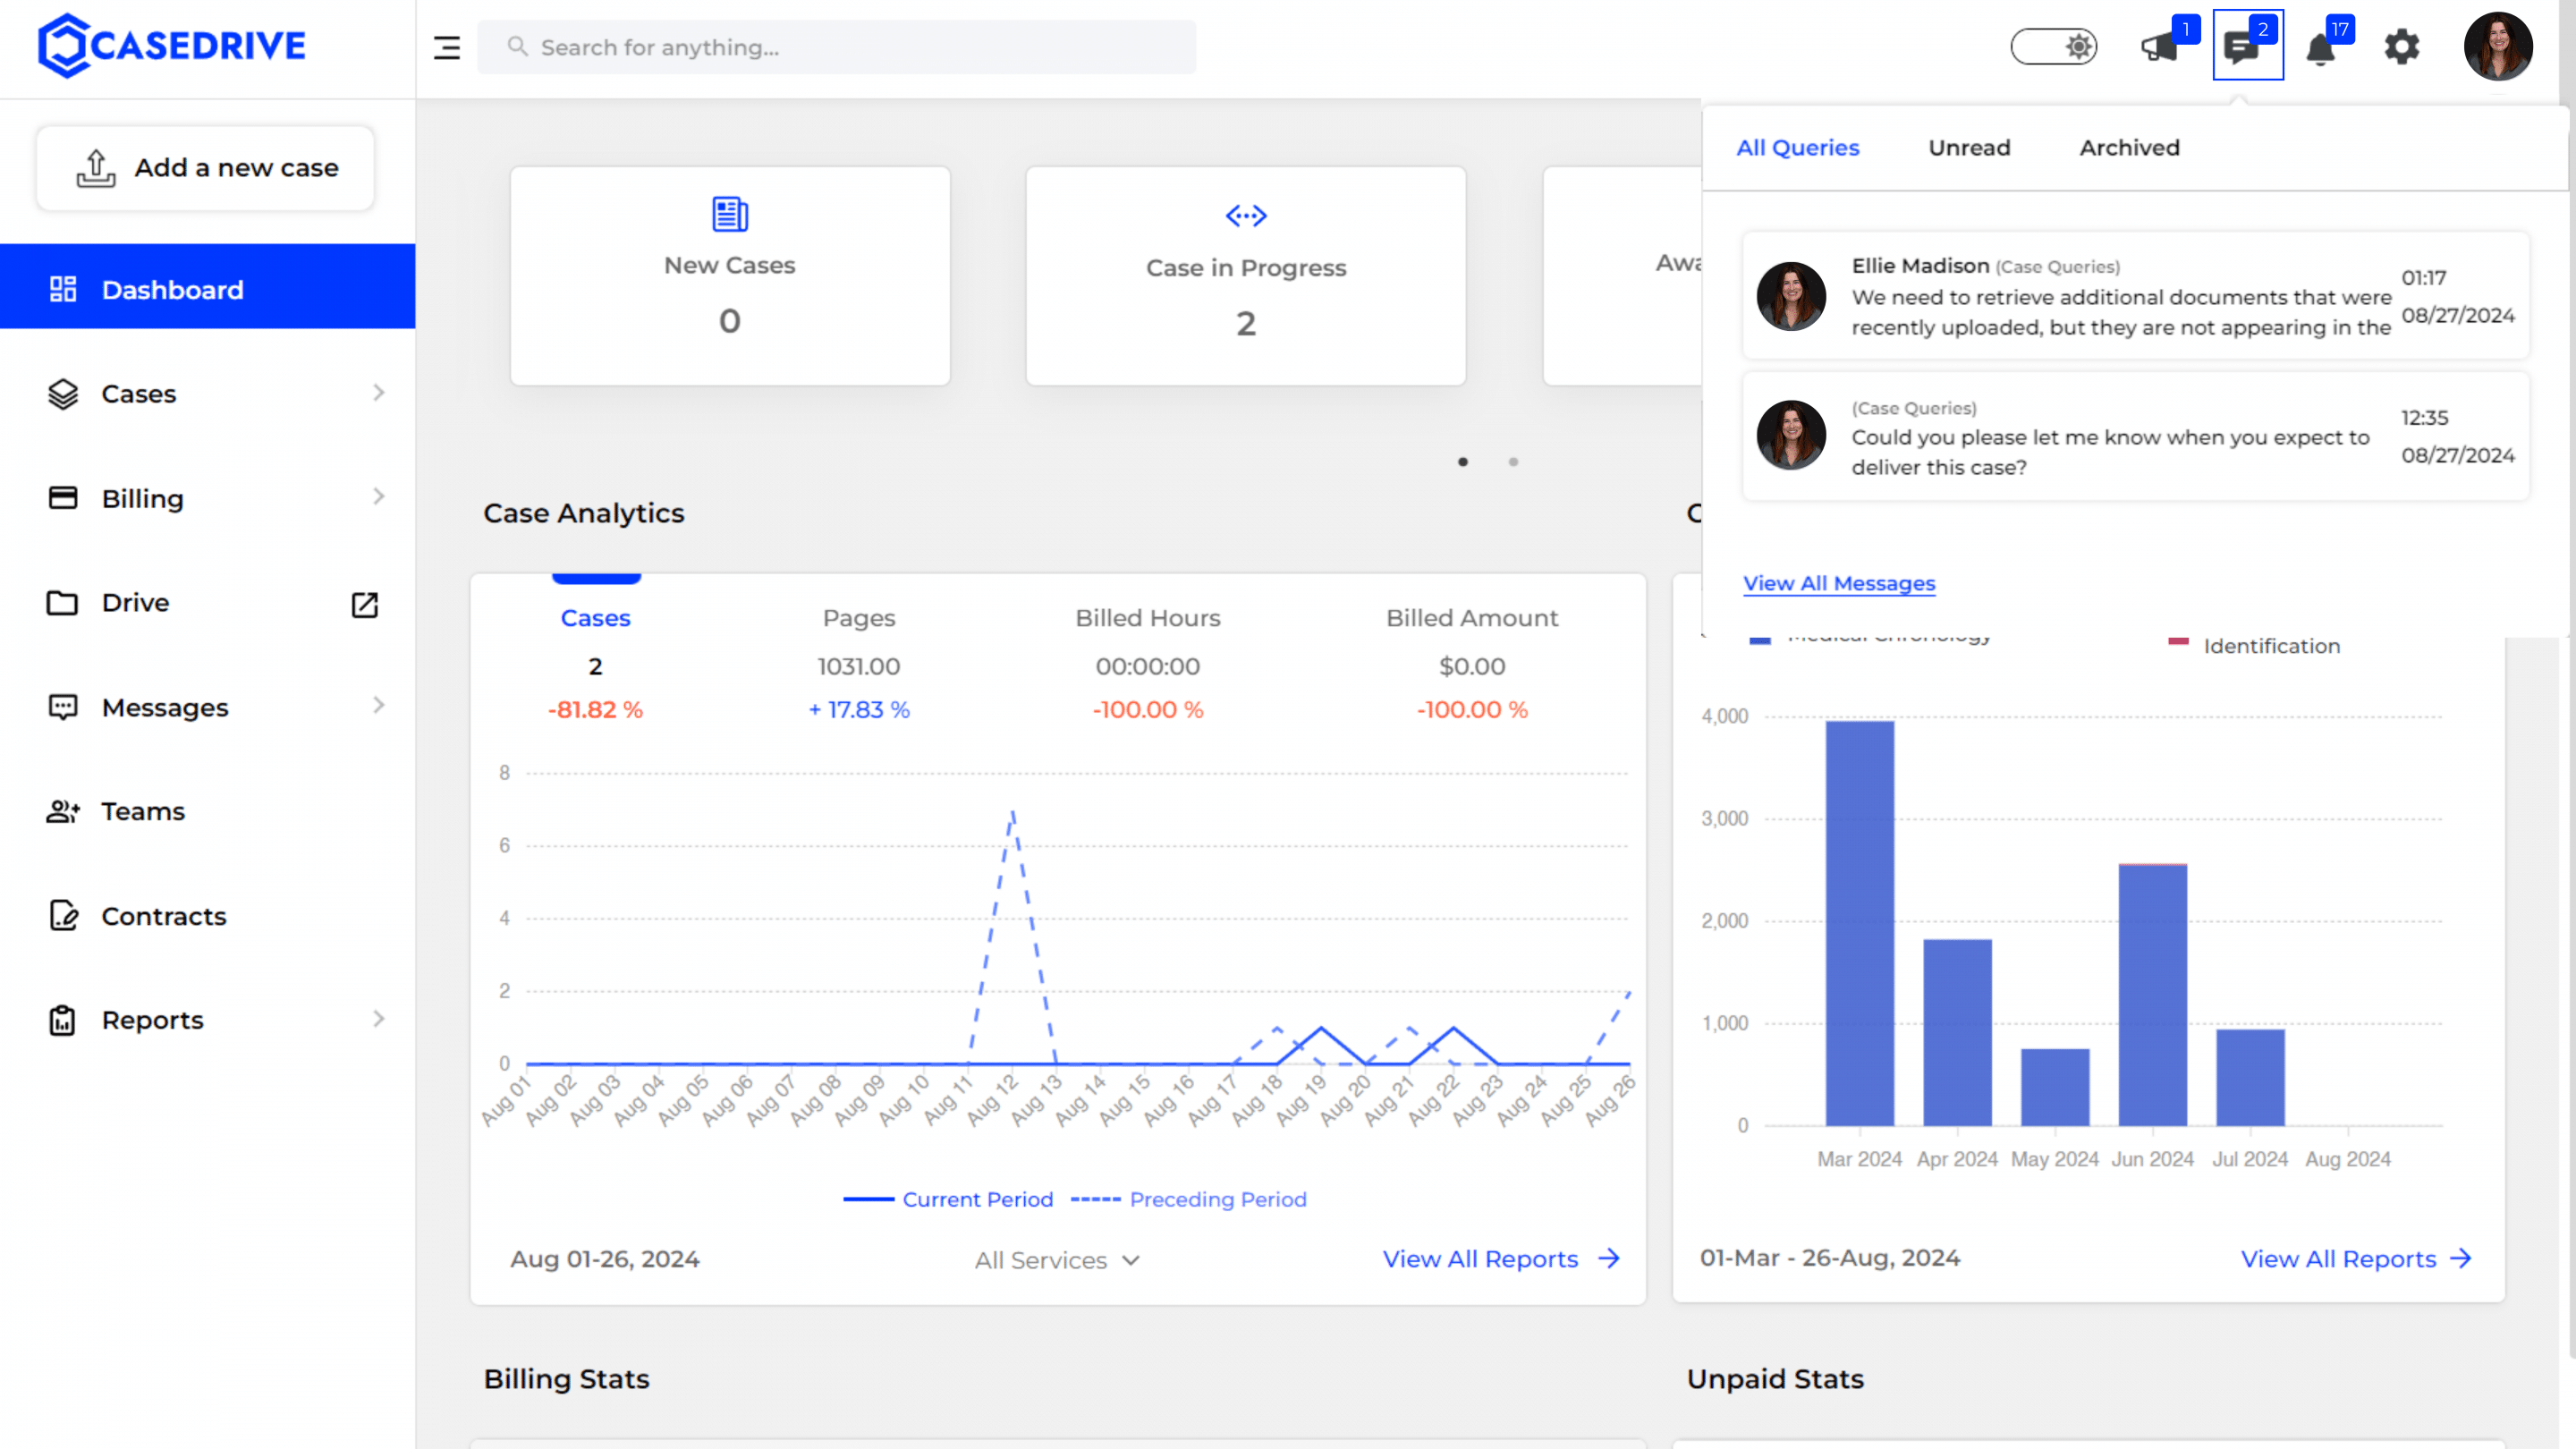This screenshot has width=2576, height=1449.
Task: Open the settings gear icon
Action: click(x=2401, y=47)
